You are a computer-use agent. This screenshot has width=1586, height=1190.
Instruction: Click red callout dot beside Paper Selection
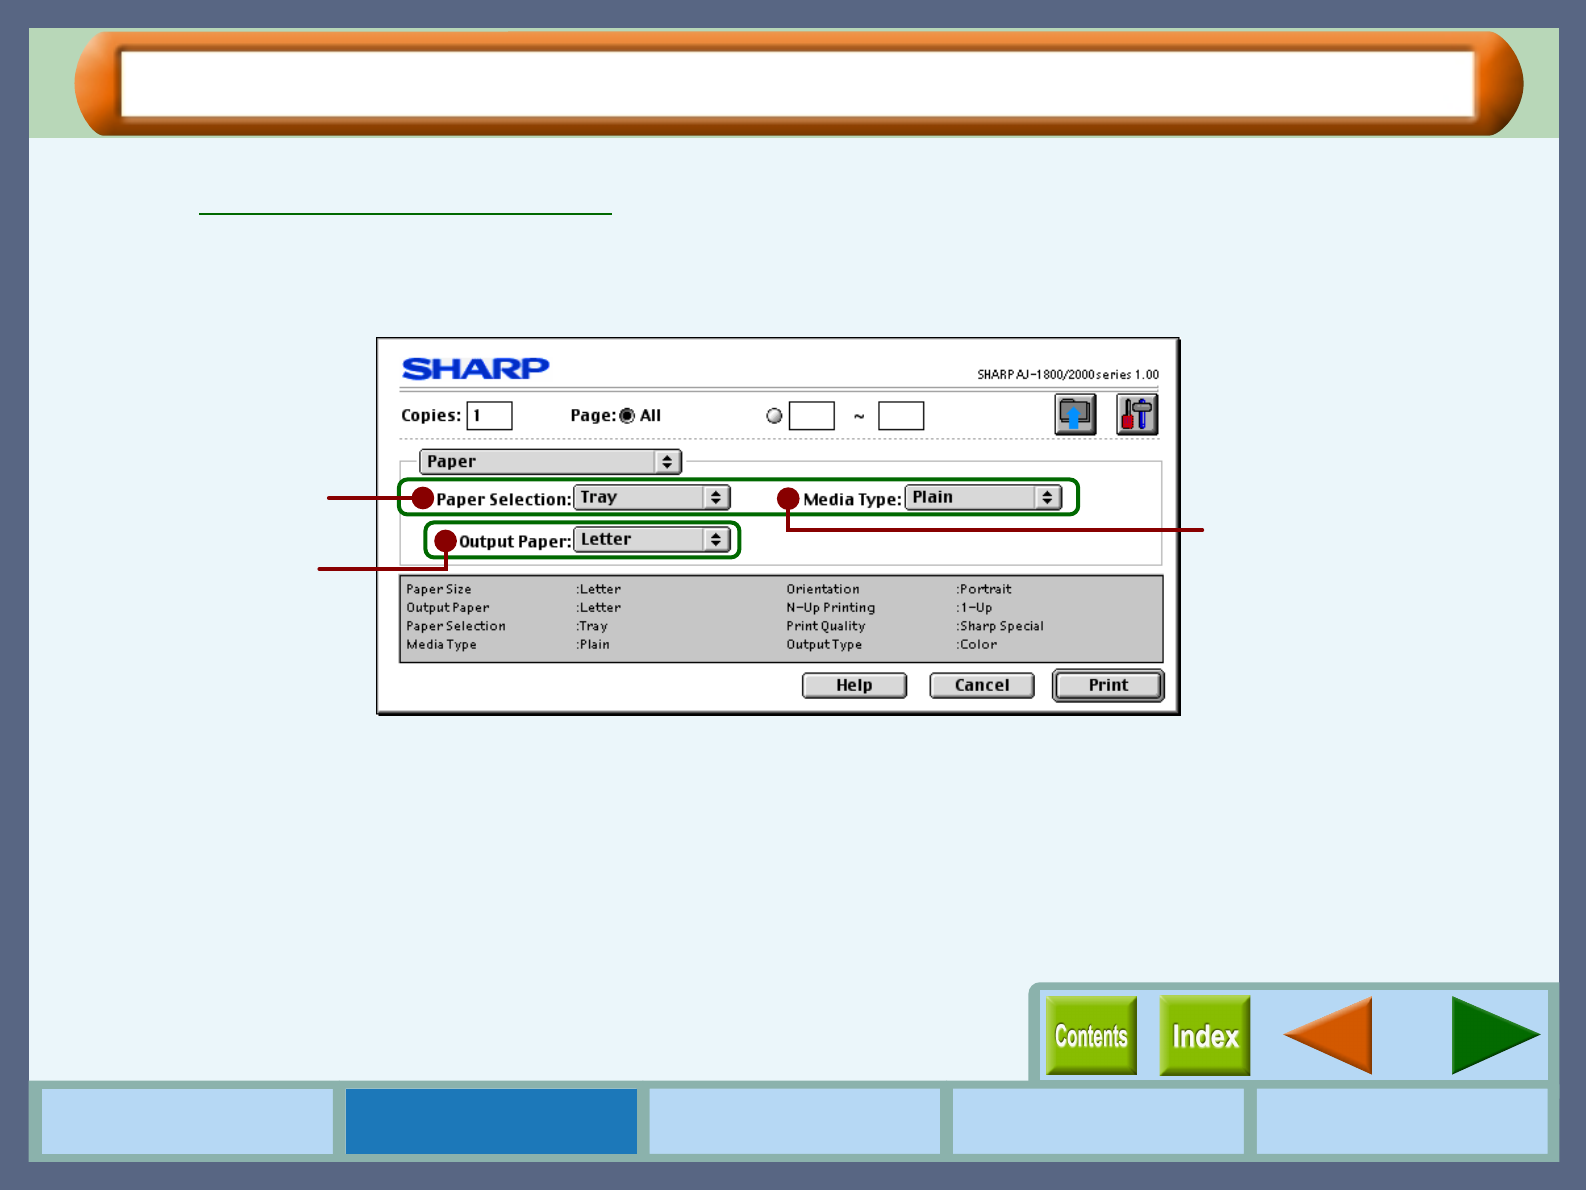pyautogui.click(x=423, y=498)
